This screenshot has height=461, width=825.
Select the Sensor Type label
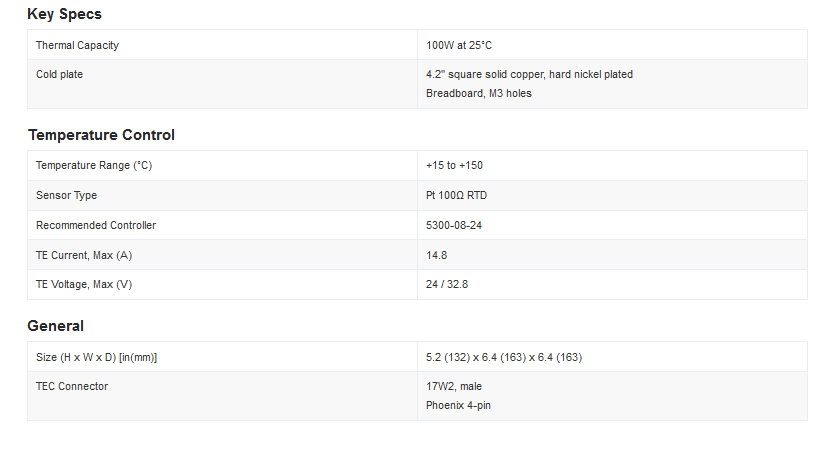coord(66,195)
